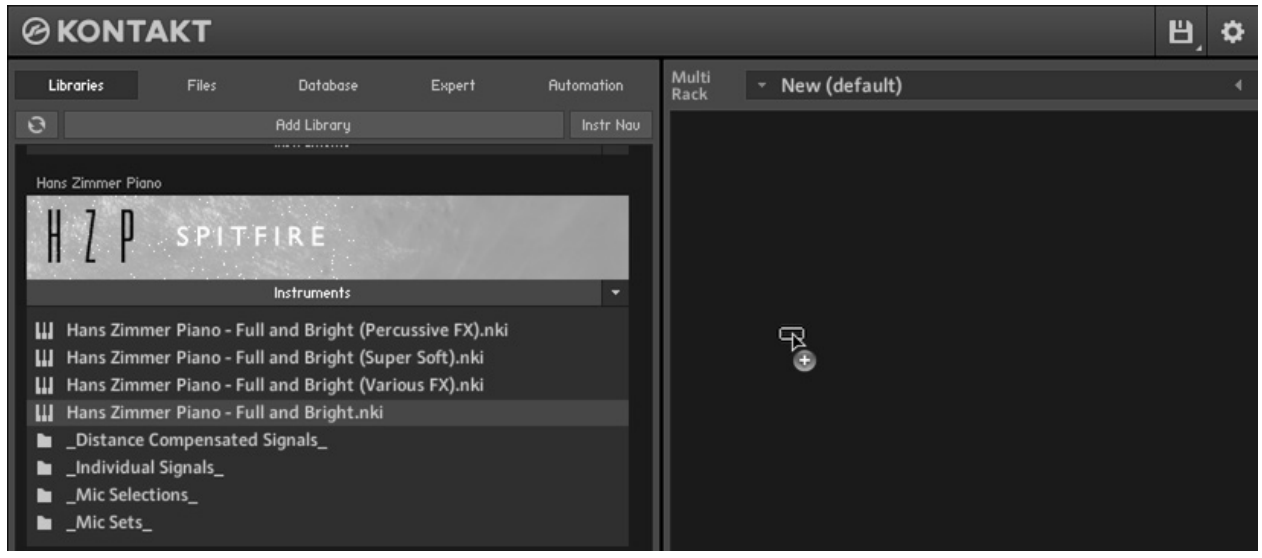Click the Add Library button
1262x558 pixels.
(x=313, y=125)
